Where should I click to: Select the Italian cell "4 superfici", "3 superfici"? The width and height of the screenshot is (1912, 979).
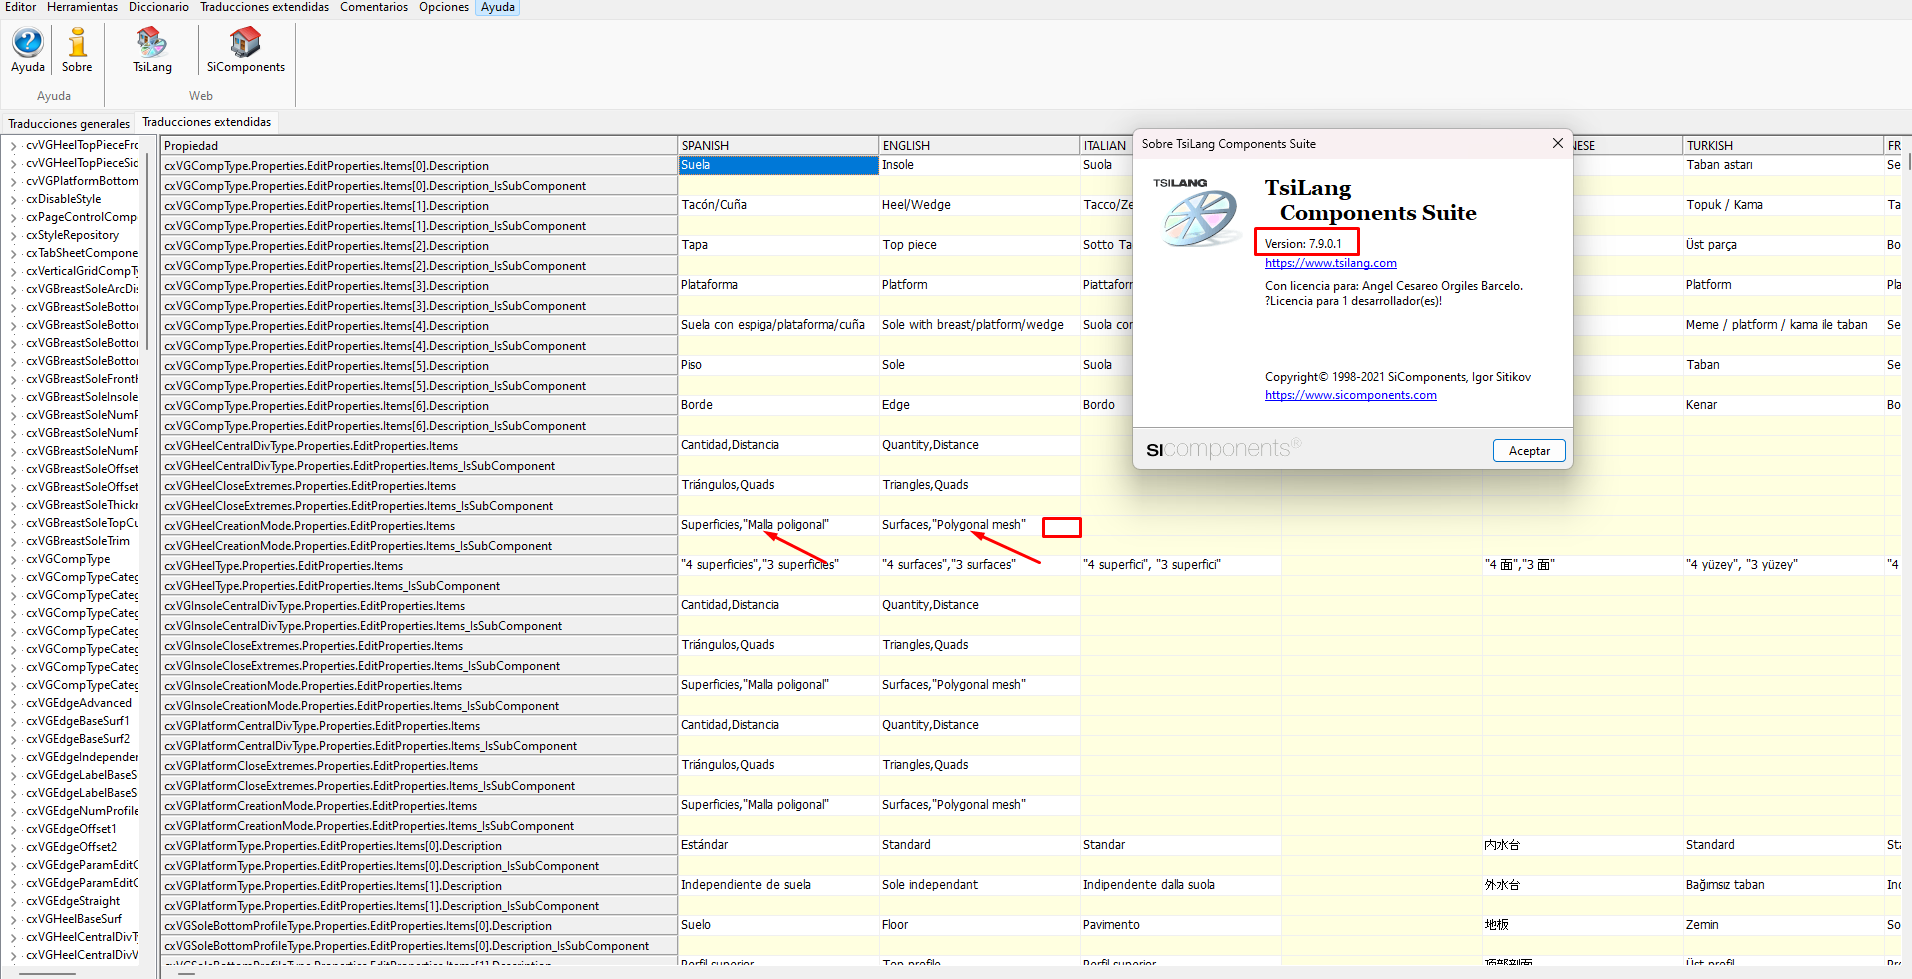point(1180,565)
